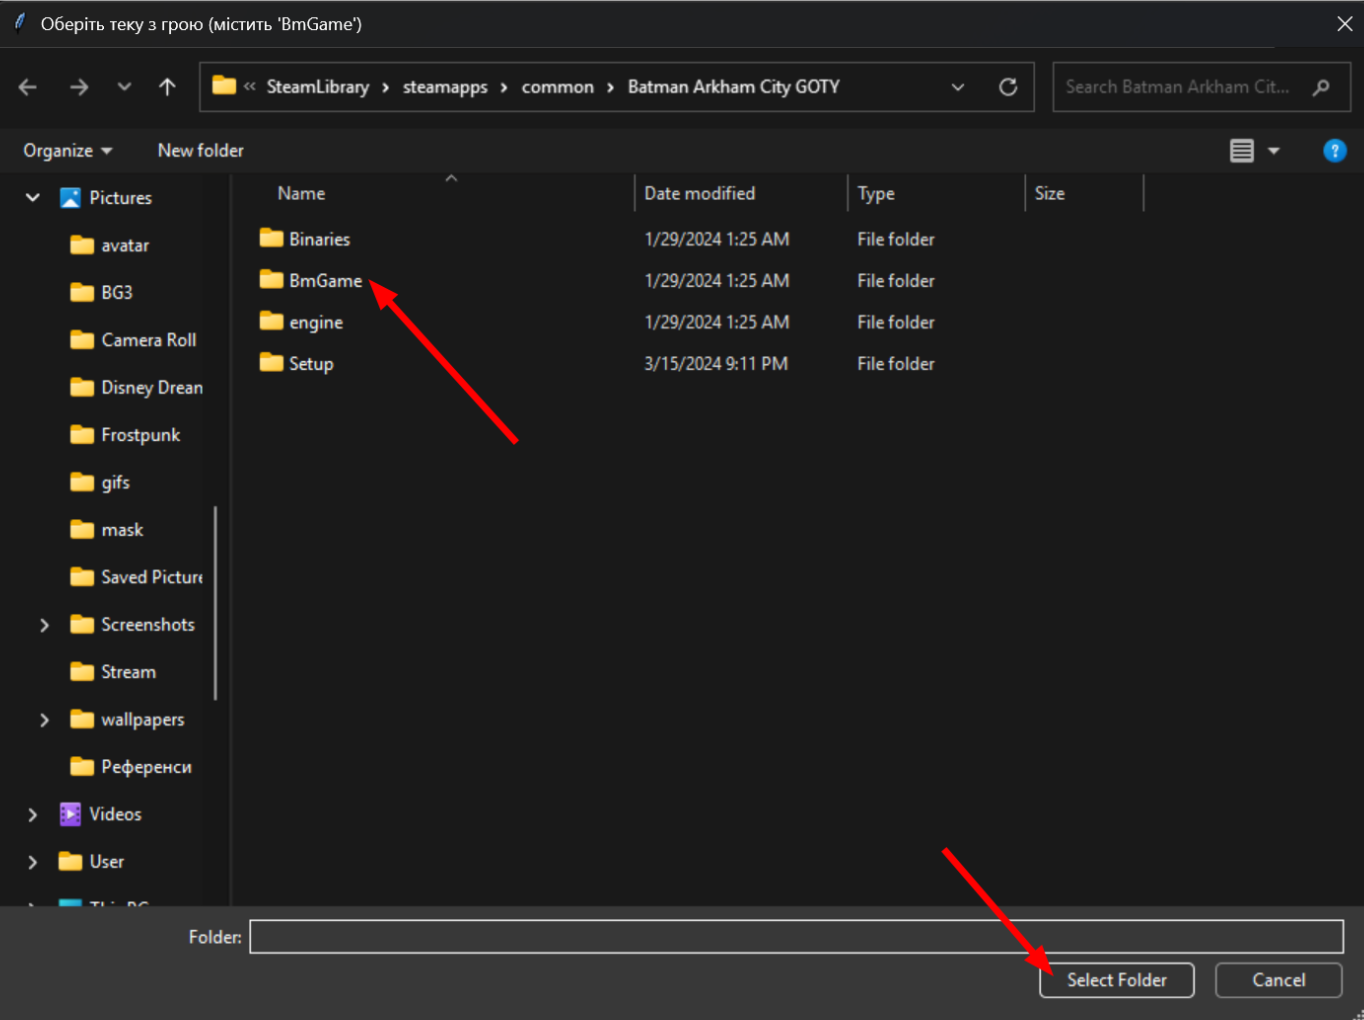Open the Frostpunk folder in sidebar

141,435
